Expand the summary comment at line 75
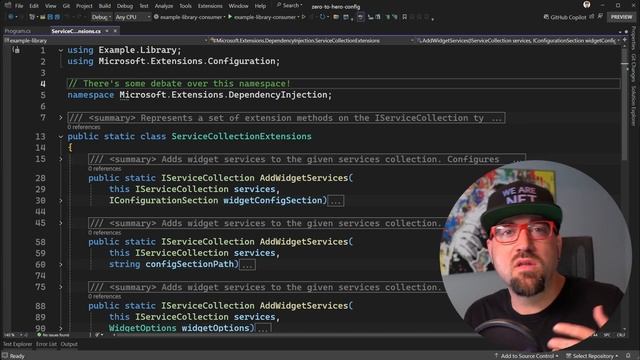This screenshot has width=640, height=360. (60, 287)
